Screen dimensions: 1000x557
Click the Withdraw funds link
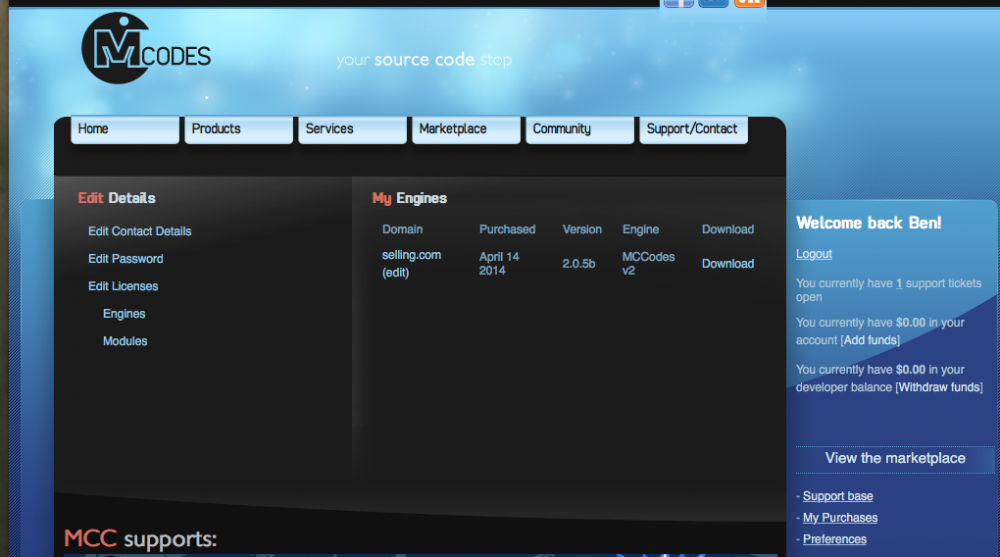pyautogui.click(x=939, y=388)
